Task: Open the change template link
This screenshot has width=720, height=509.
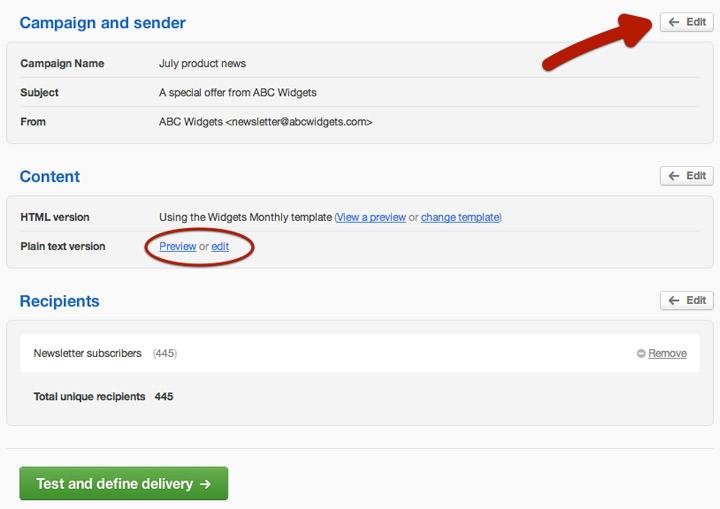Action: click(x=460, y=217)
